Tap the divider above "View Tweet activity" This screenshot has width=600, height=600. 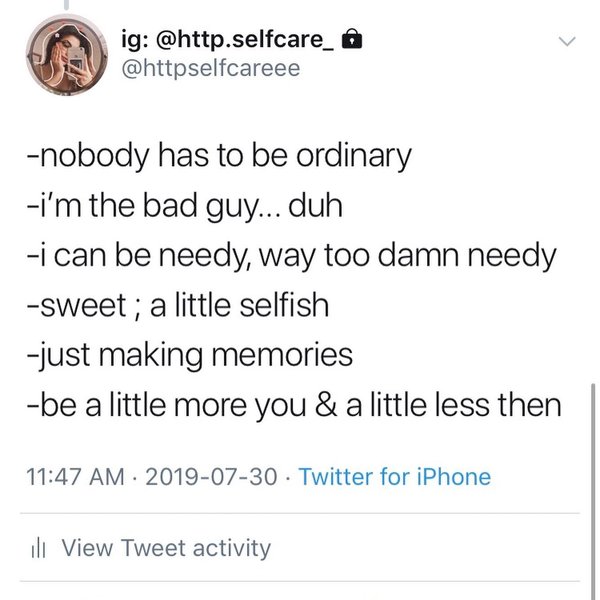[x=300, y=514]
